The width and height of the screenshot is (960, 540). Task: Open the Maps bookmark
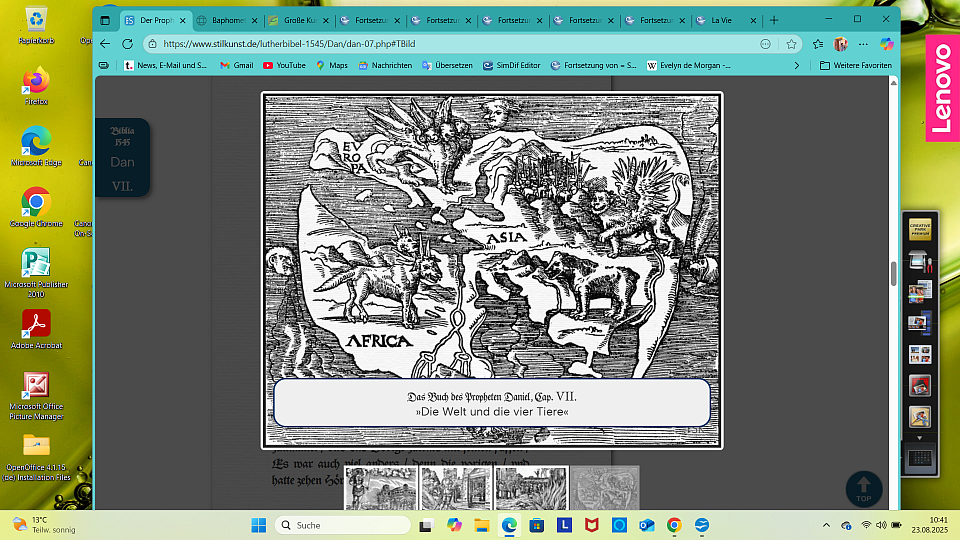pos(331,66)
